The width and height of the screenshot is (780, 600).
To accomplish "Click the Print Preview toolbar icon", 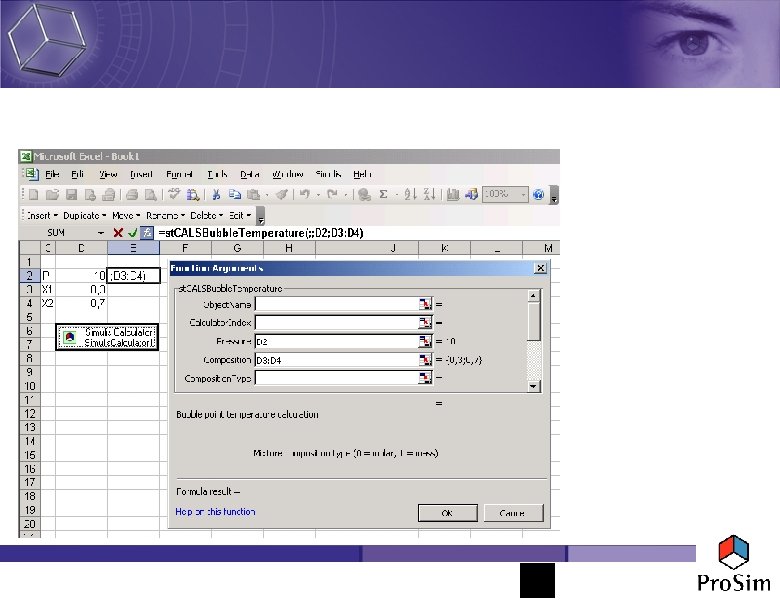I will click(x=150, y=195).
